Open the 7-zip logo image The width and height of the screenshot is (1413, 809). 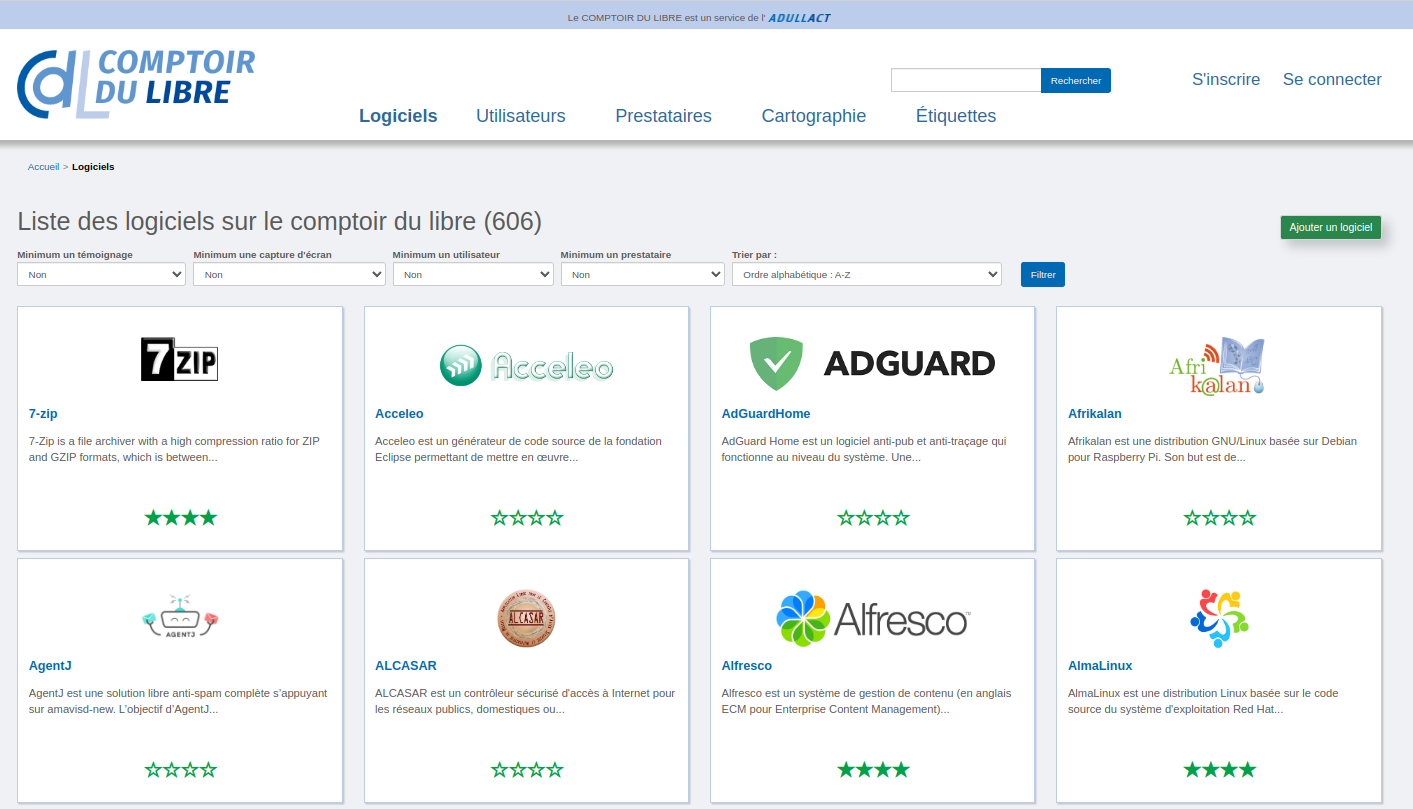click(179, 360)
